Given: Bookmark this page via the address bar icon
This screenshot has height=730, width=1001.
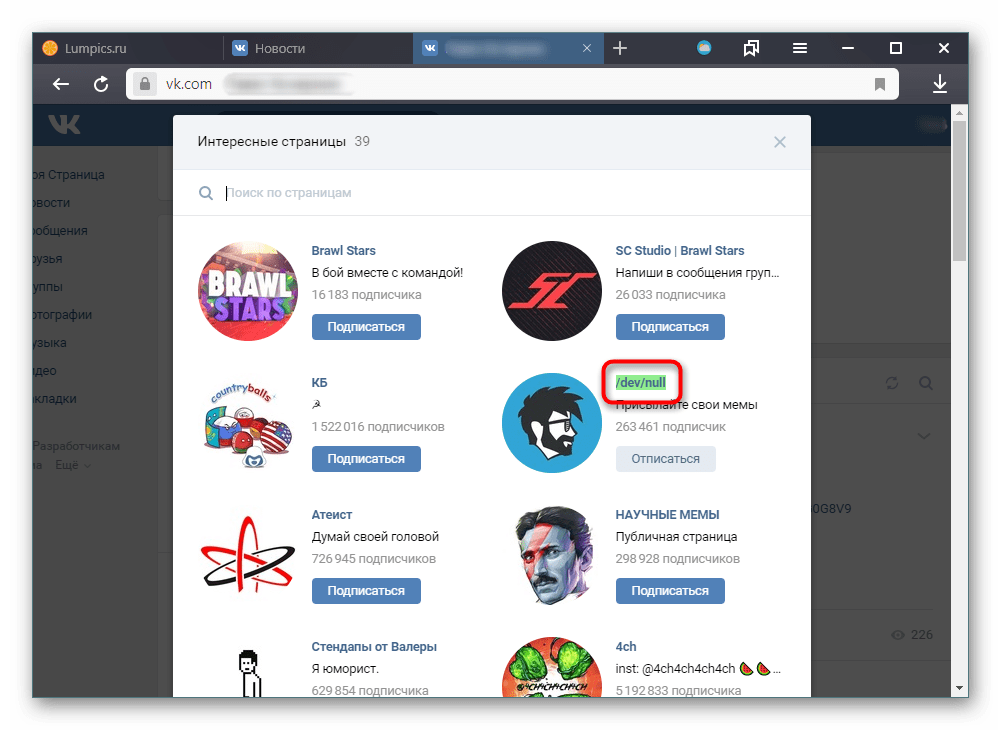Looking at the screenshot, I should (880, 84).
